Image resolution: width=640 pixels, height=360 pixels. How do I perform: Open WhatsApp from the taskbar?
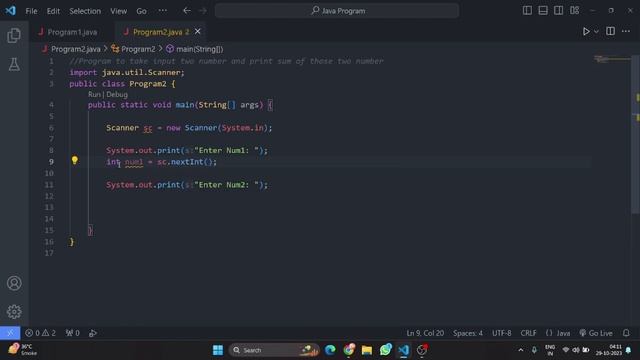click(x=385, y=350)
